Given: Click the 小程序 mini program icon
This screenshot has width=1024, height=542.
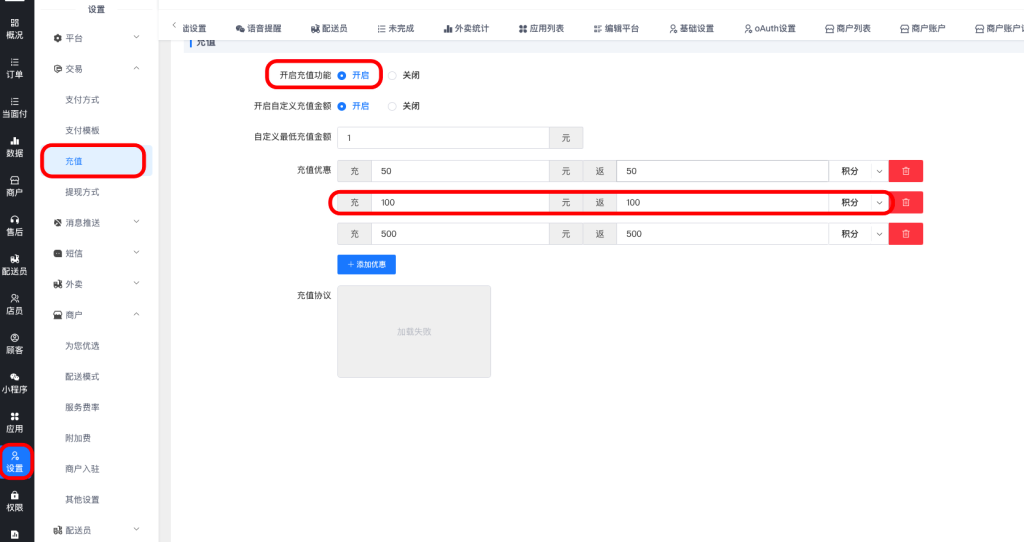Looking at the screenshot, I should (15, 382).
